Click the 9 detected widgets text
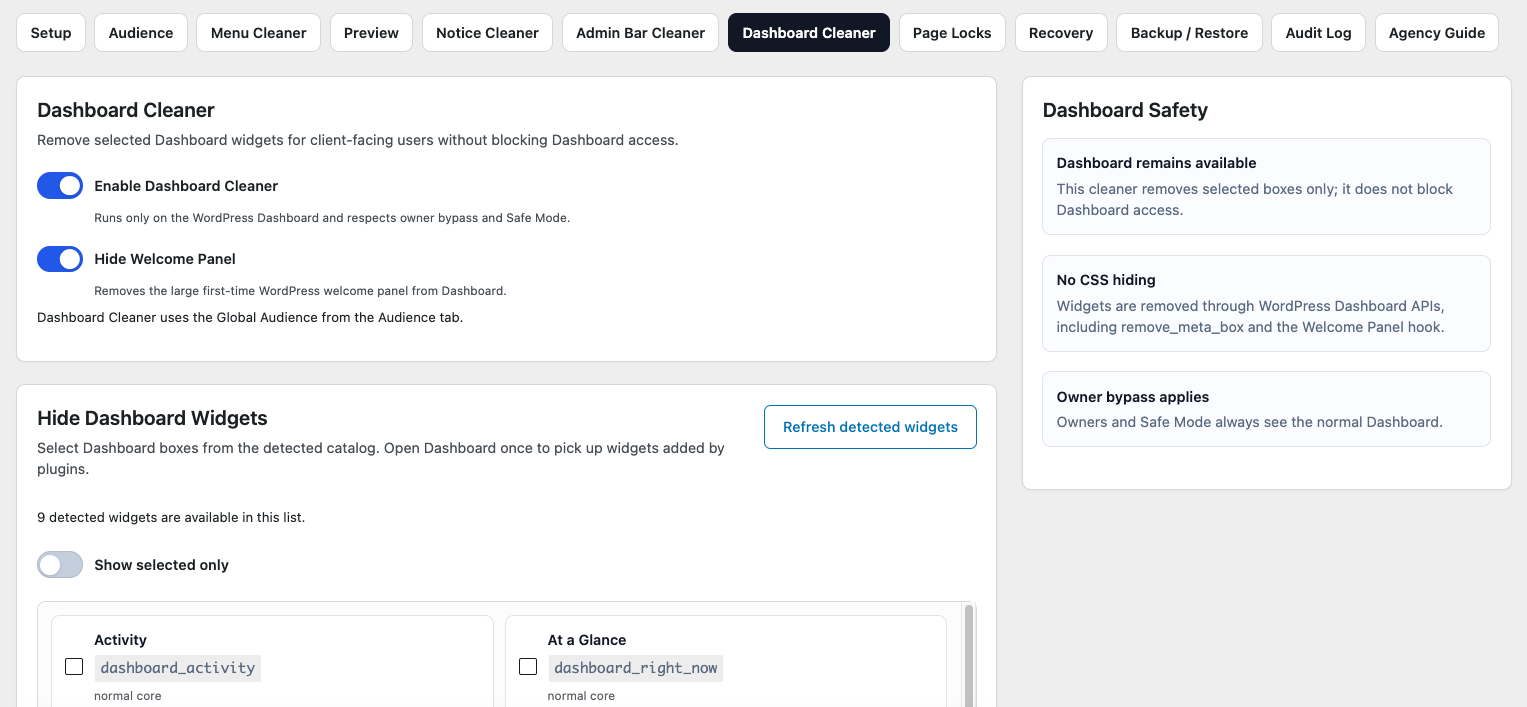 tap(171, 518)
